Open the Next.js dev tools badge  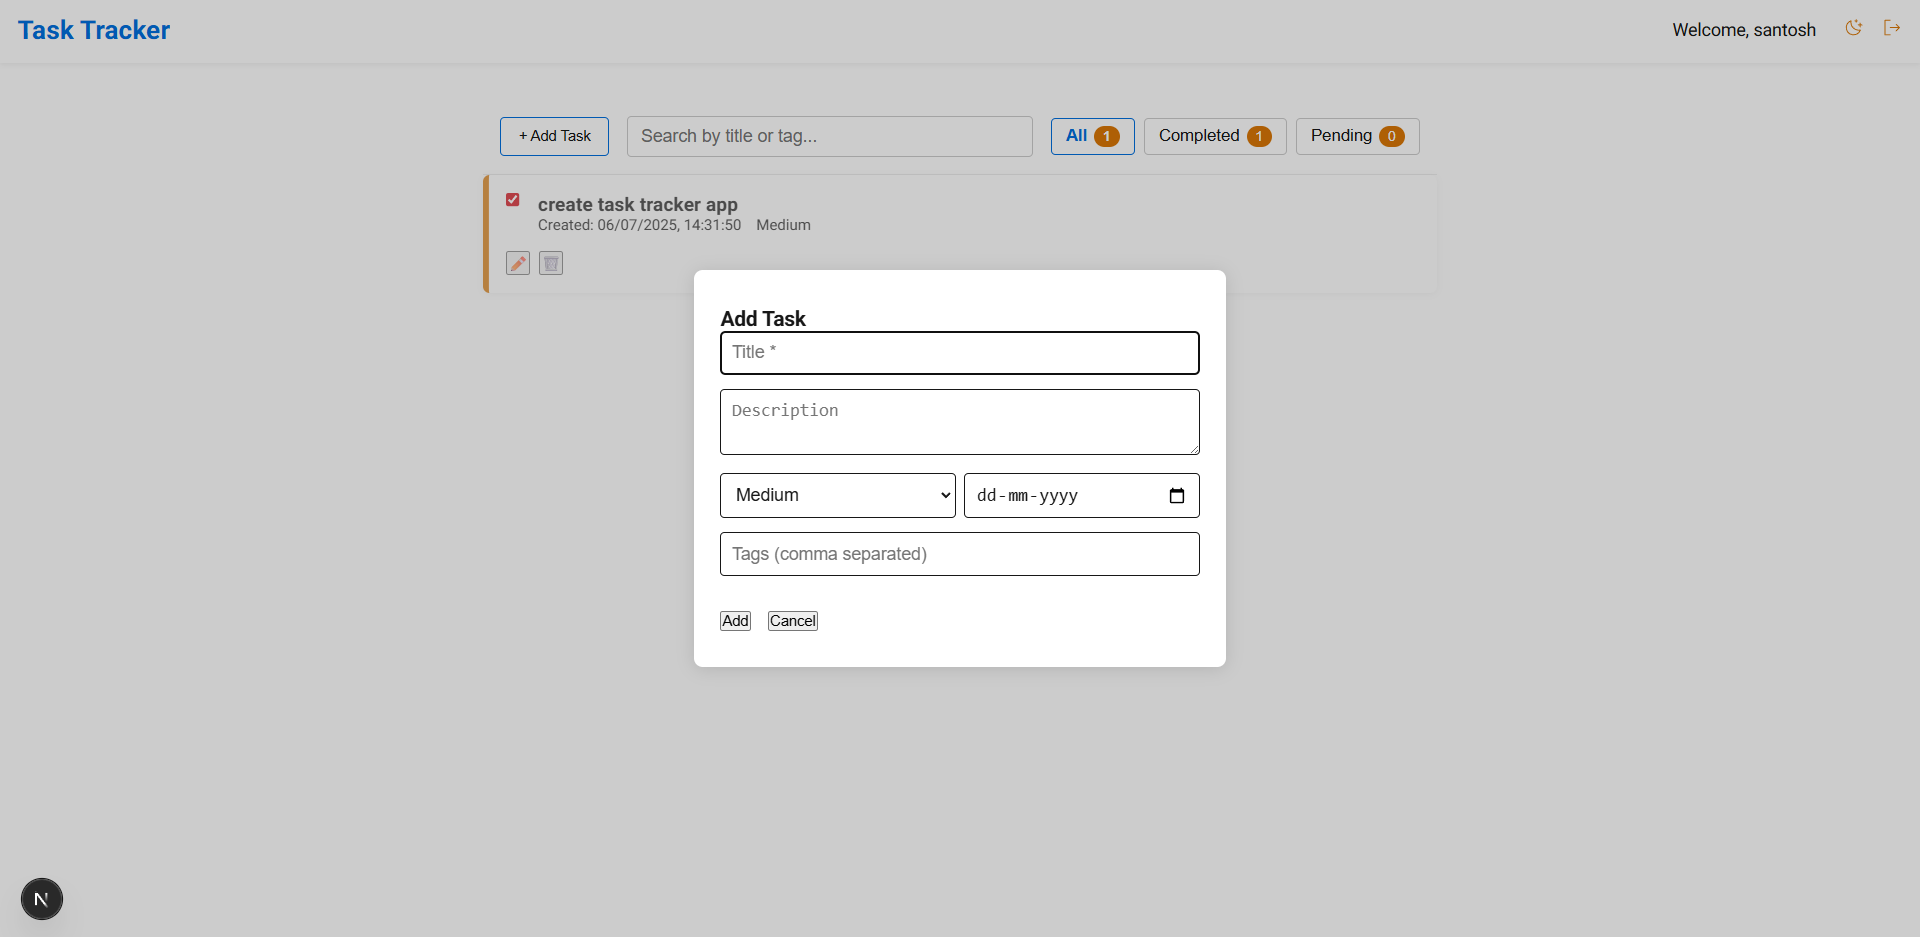42,899
